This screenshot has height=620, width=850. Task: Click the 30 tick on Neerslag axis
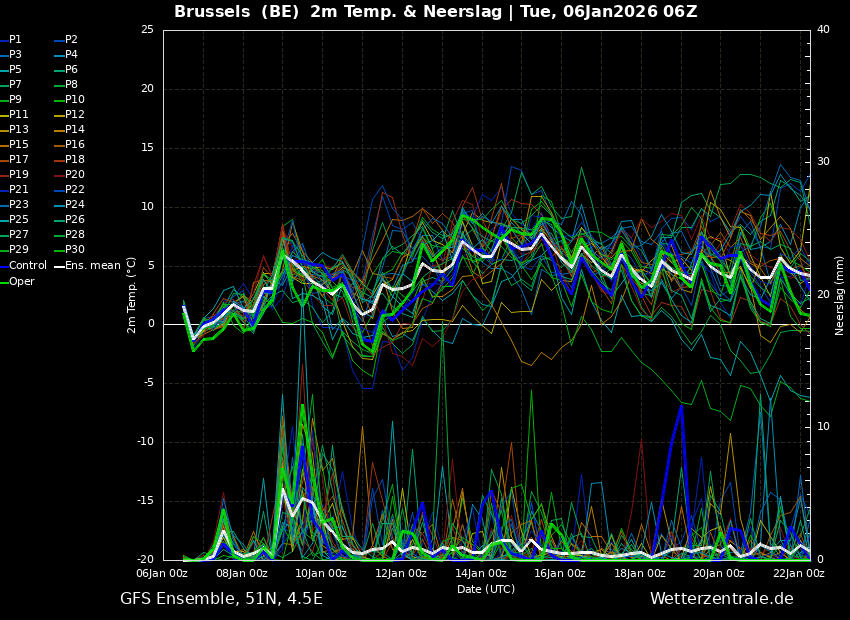pyautogui.click(x=823, y=162)
